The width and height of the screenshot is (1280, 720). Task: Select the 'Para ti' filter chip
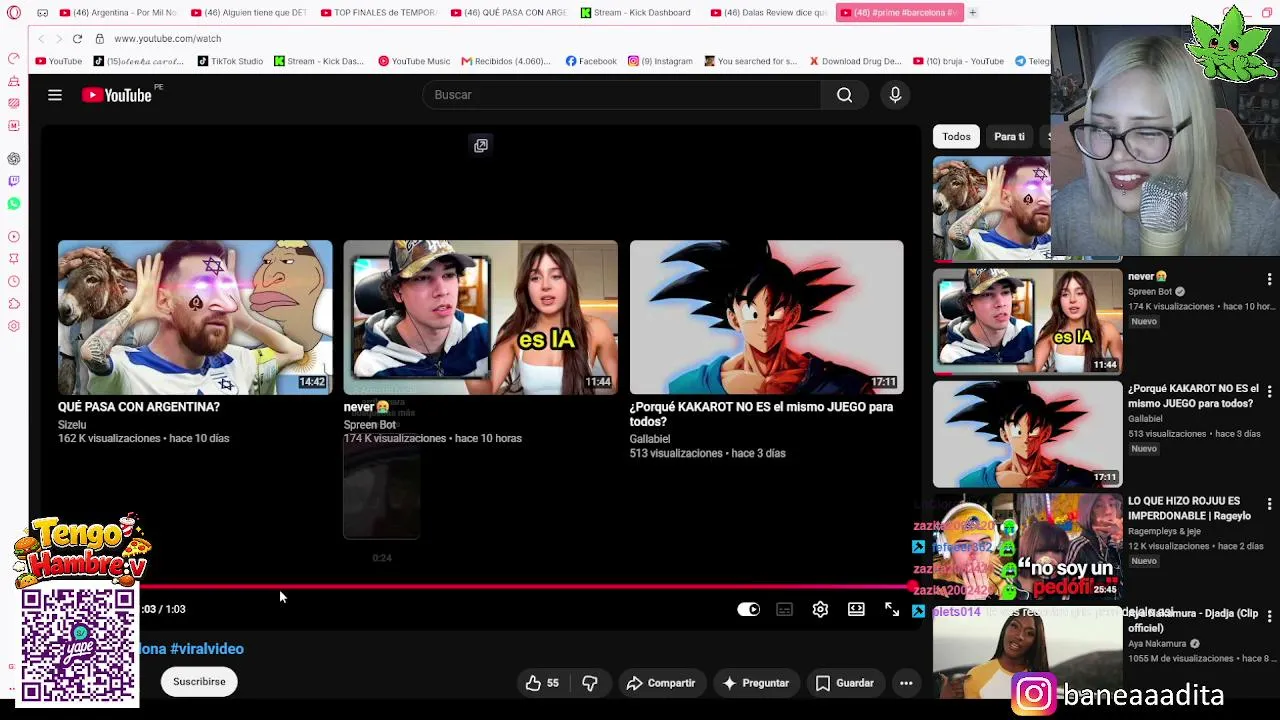(x=1009, y=136)
